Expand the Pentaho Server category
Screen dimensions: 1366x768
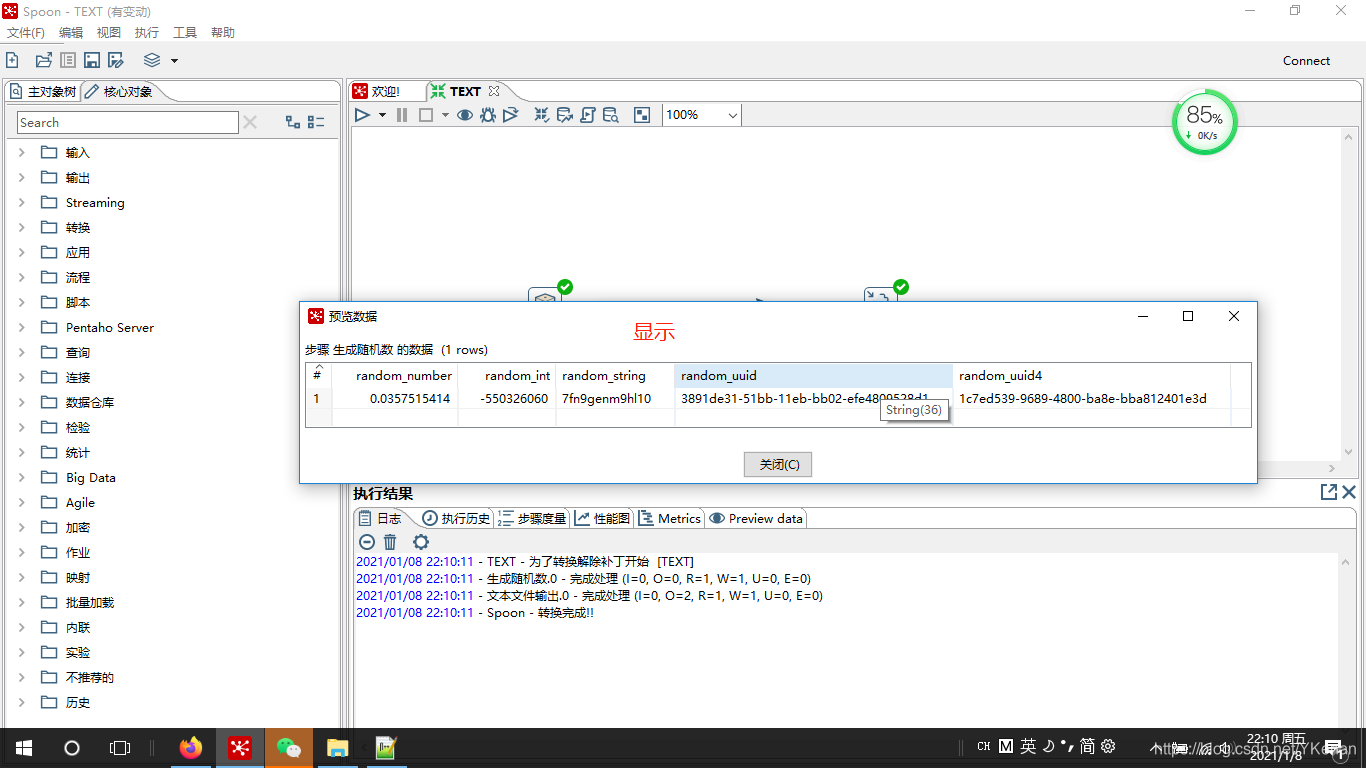22,327
